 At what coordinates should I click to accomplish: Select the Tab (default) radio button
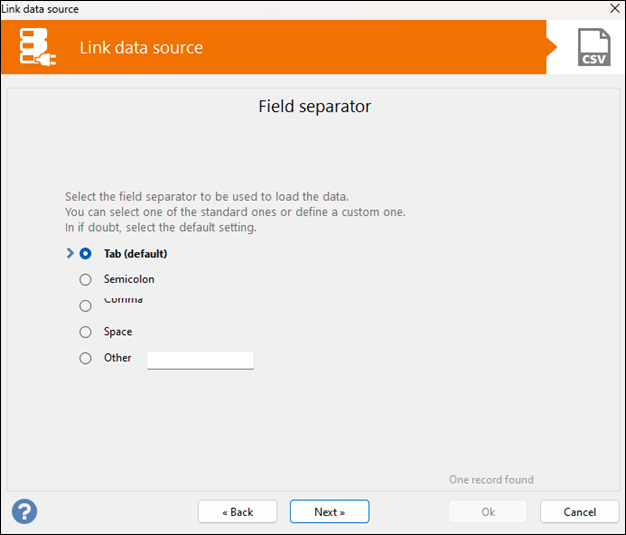(86, 254)
